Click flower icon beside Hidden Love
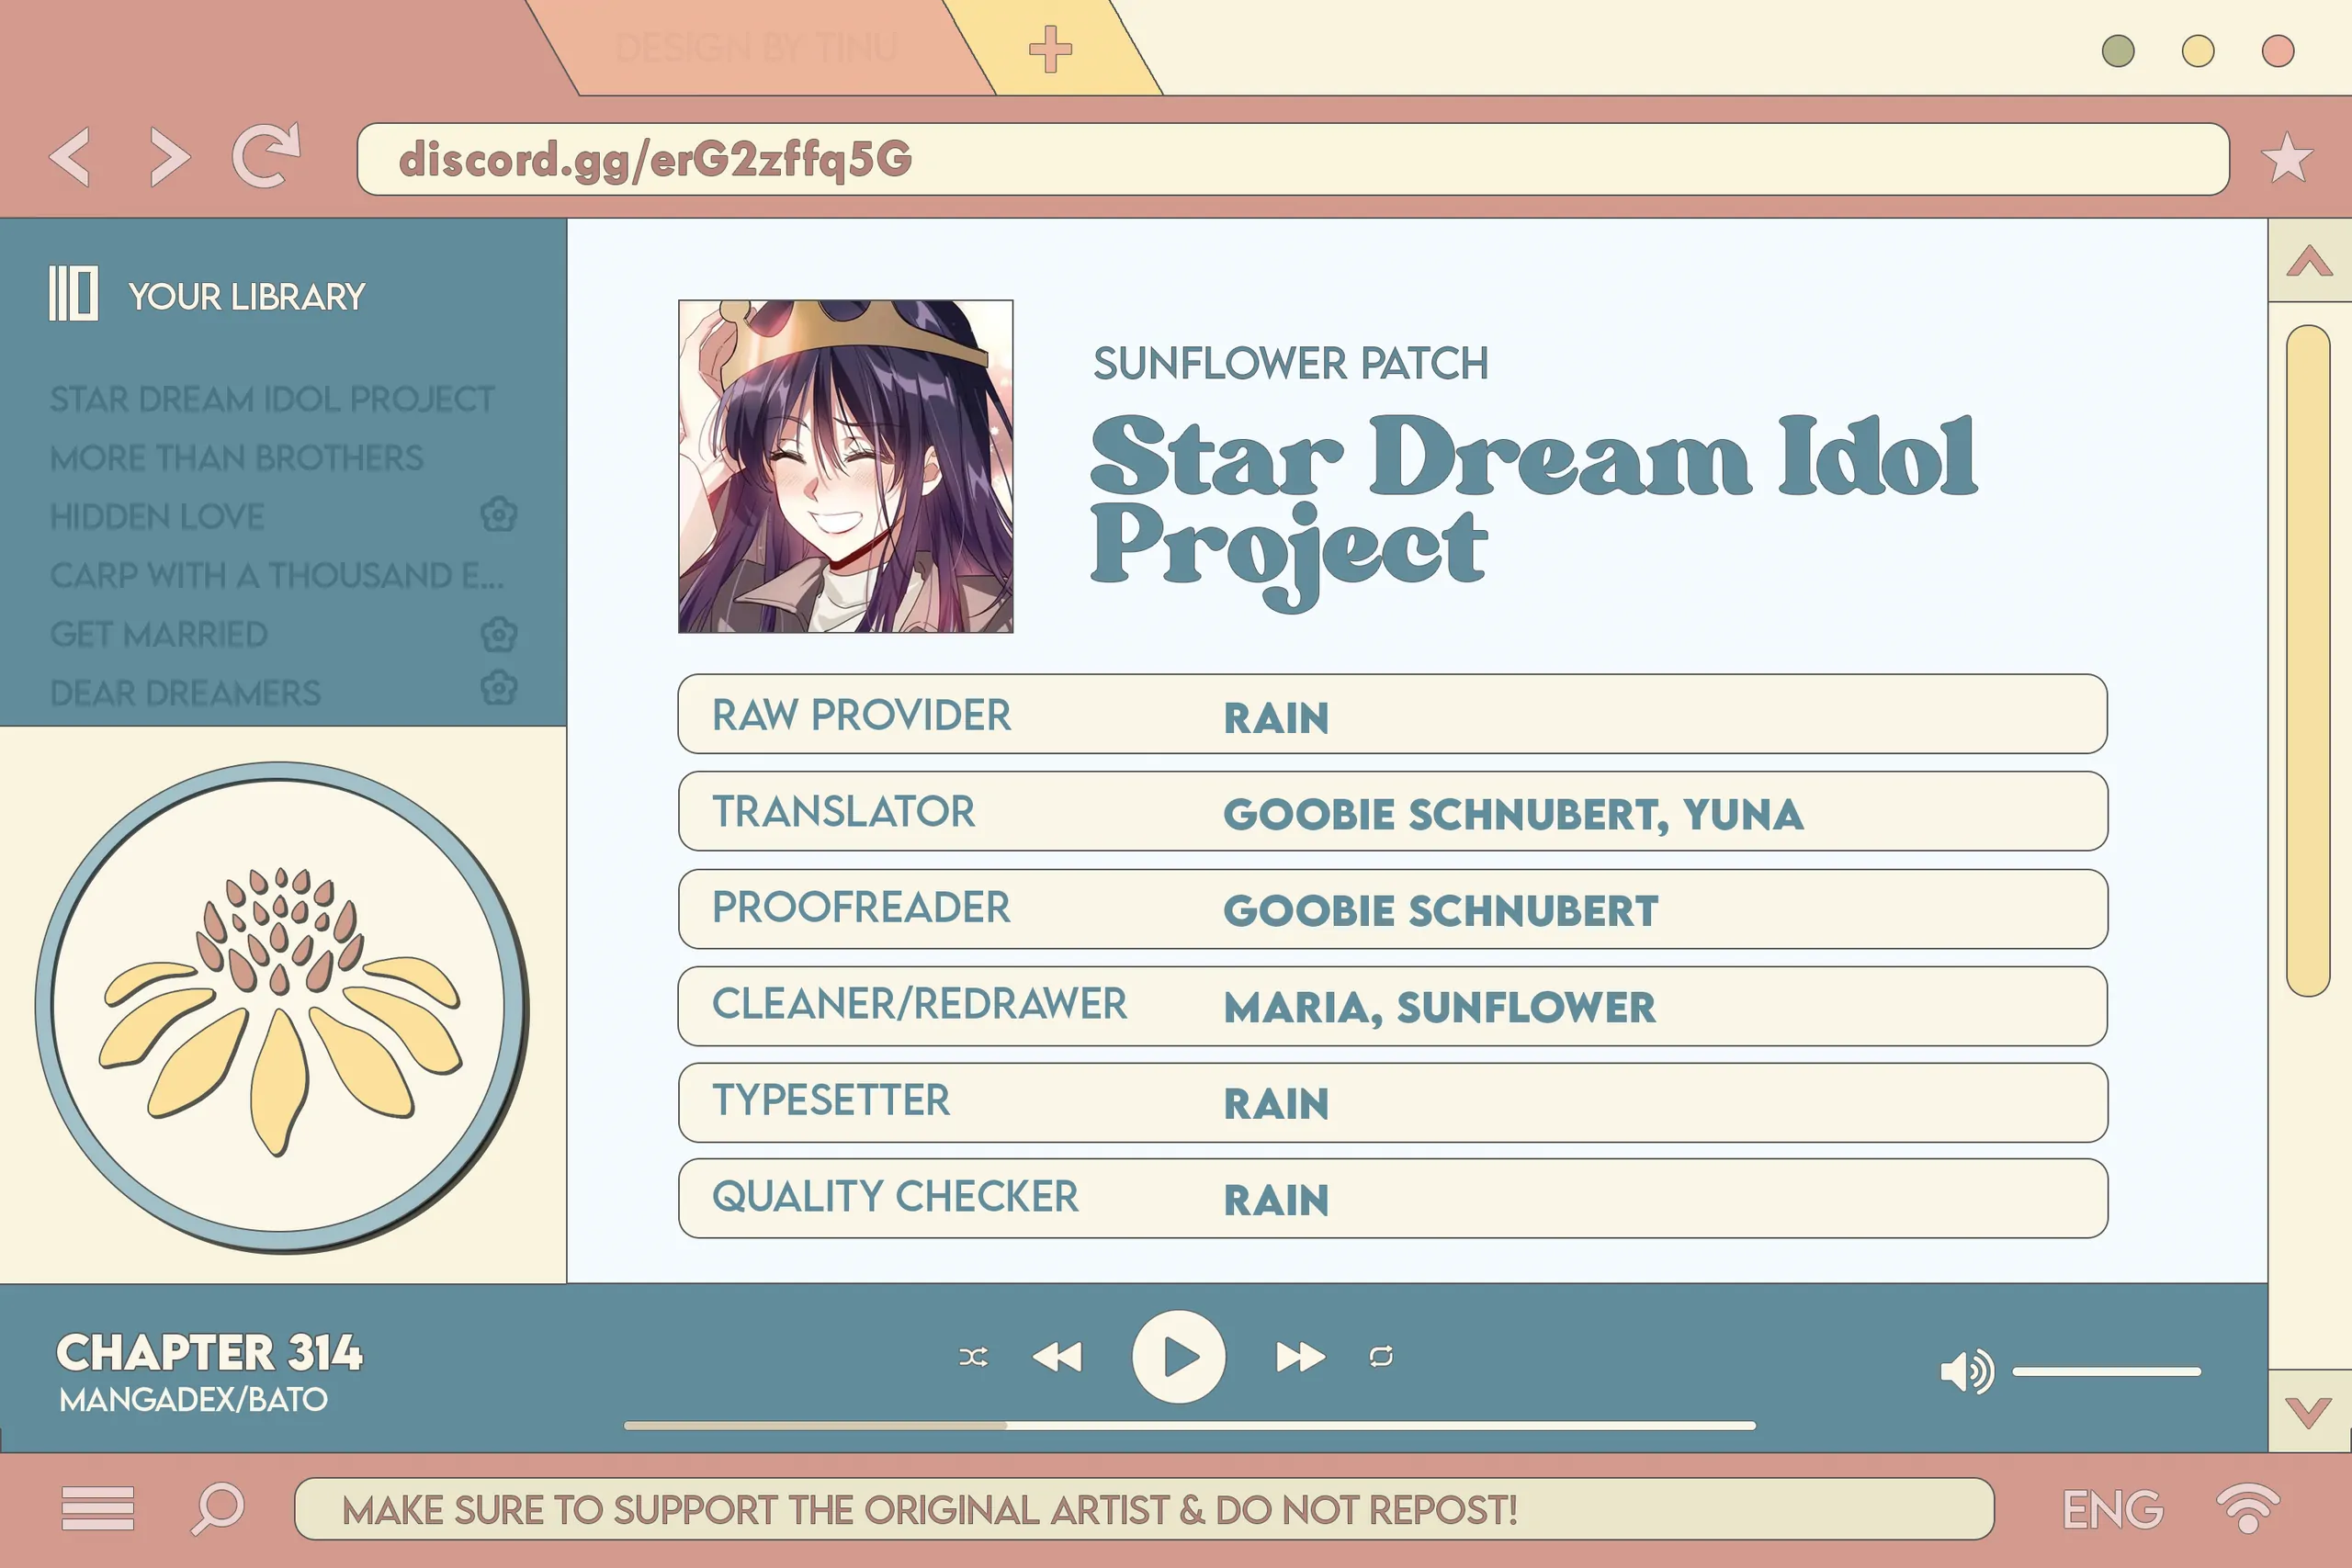This screenshot has height=1568, width=2352. click(499, 514)
